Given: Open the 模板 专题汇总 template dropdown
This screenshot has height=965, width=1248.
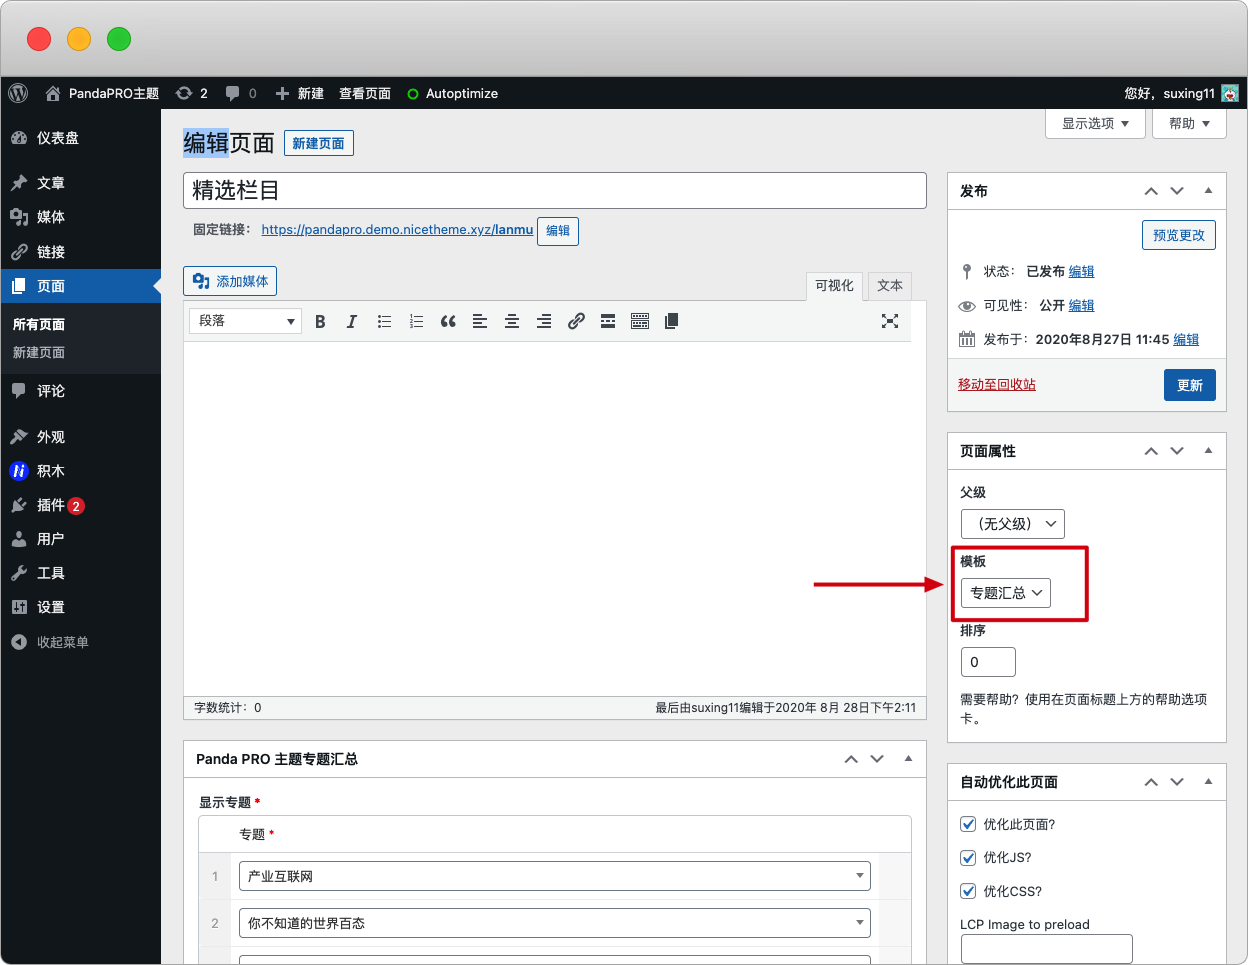Looking at the screenshot, I should click(x=1006, y=593).
